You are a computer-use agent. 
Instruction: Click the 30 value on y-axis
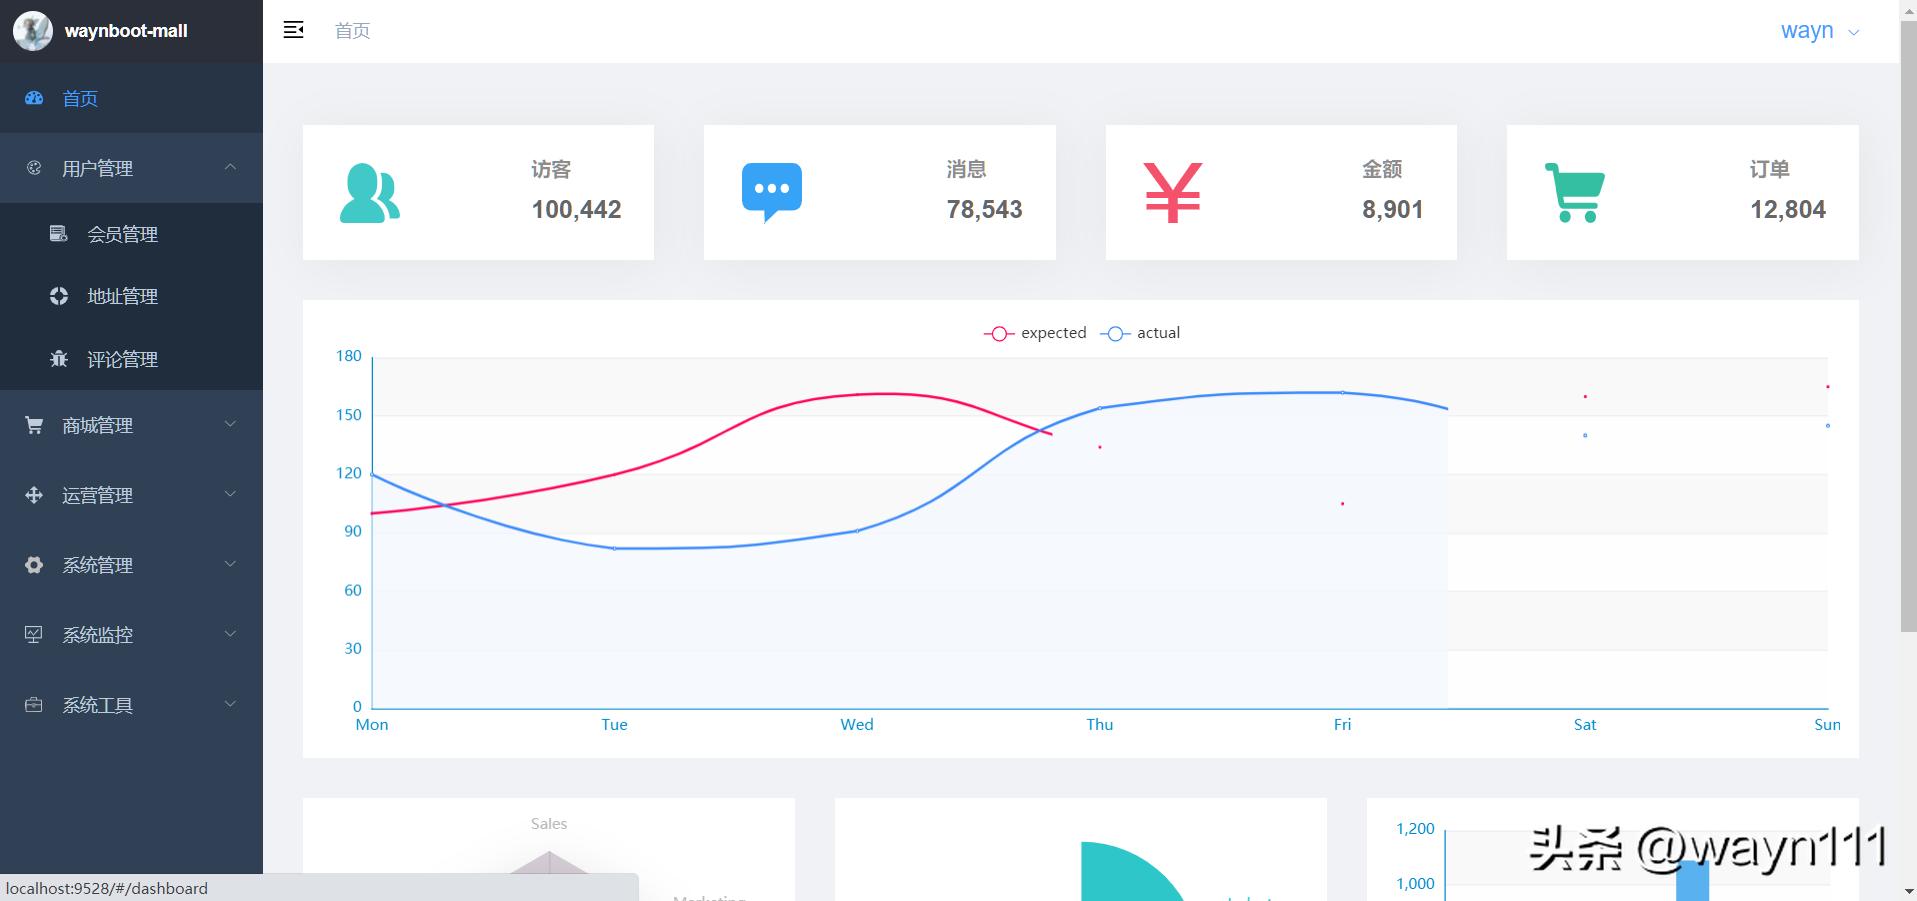click(353, 648)
